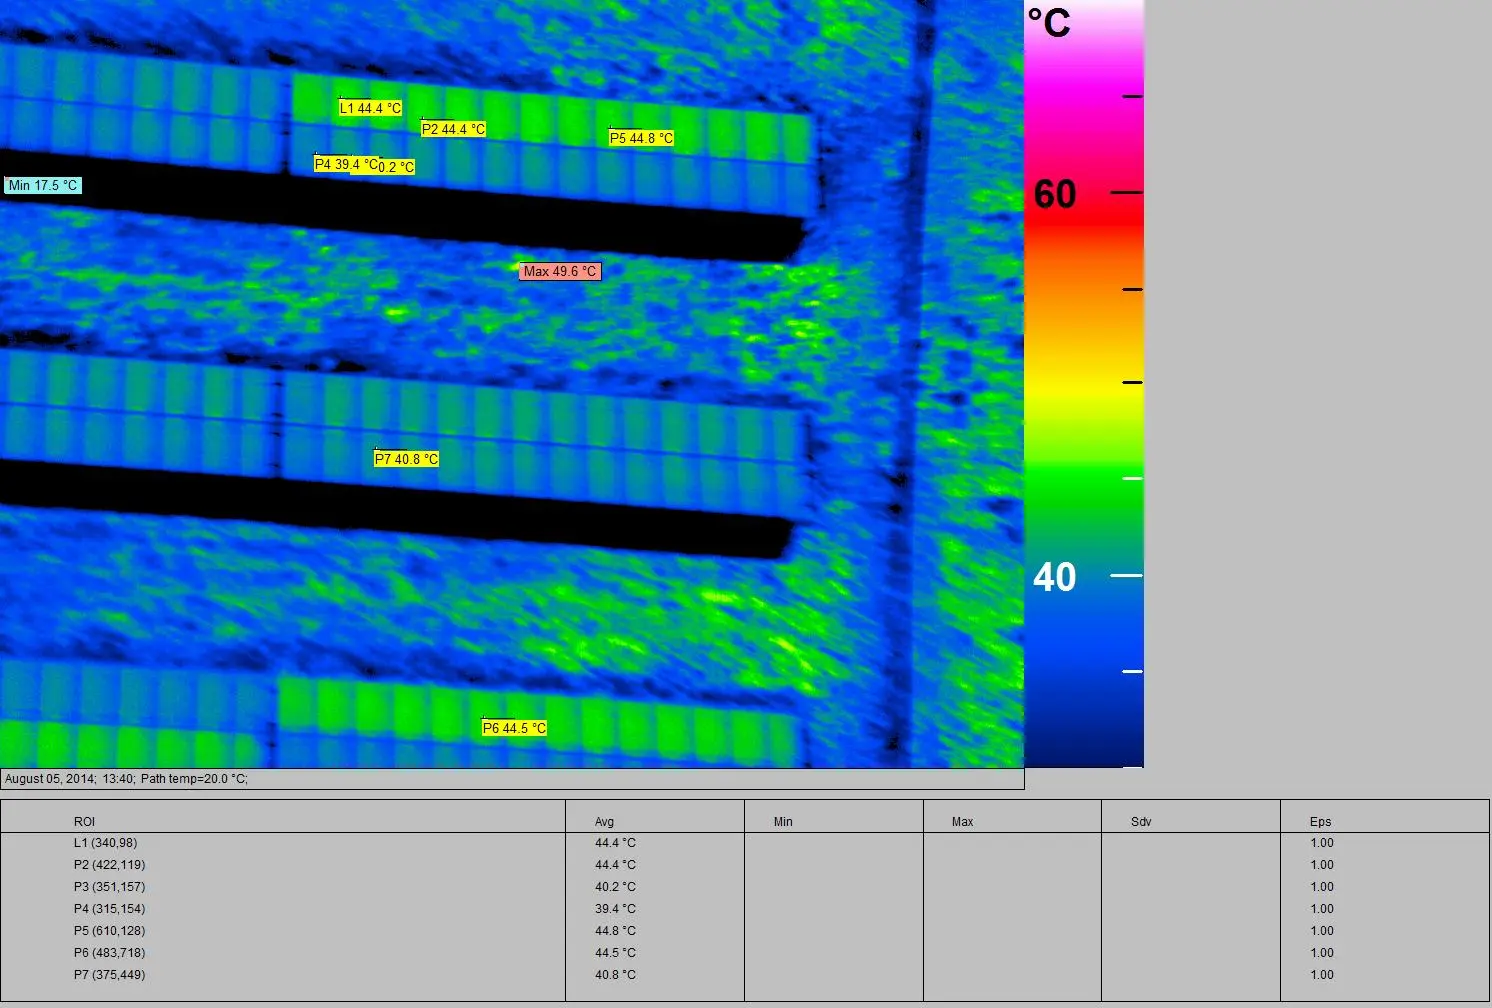1492x1008 pixels.
Task: Click the °C unit label atop color scale
Action: 1049,23
